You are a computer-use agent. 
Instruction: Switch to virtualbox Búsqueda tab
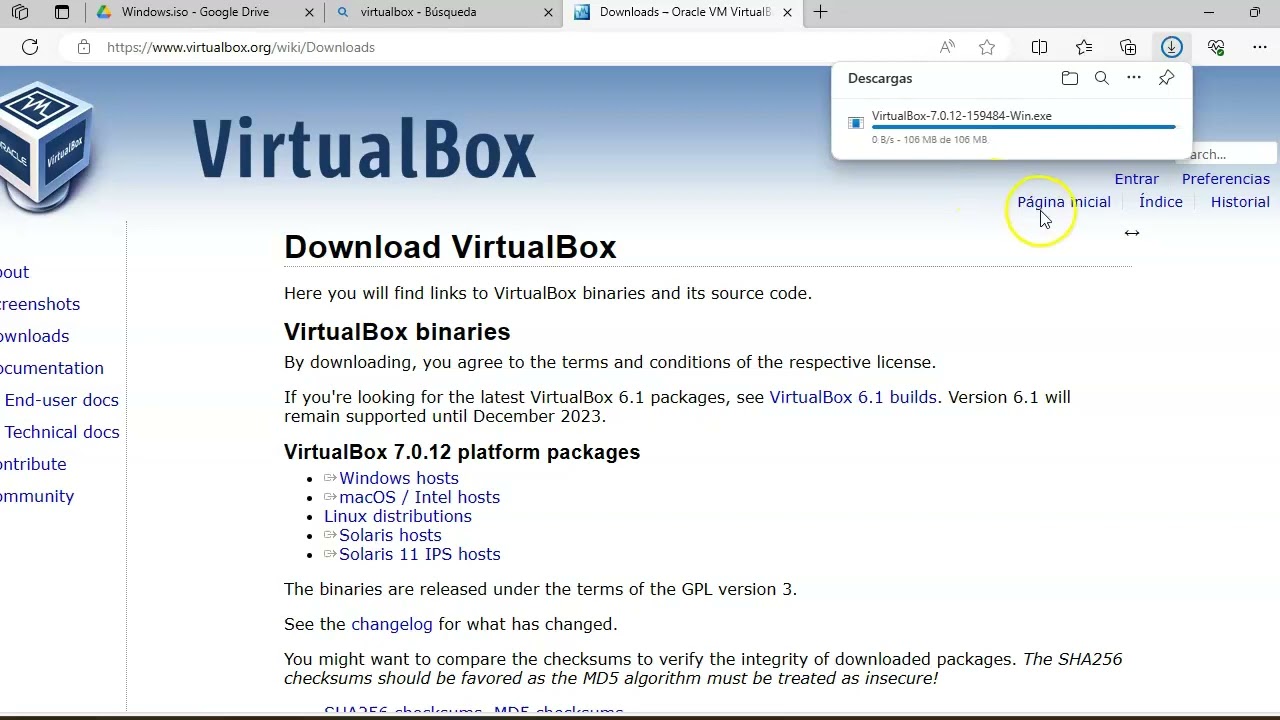tap(444, 13)
